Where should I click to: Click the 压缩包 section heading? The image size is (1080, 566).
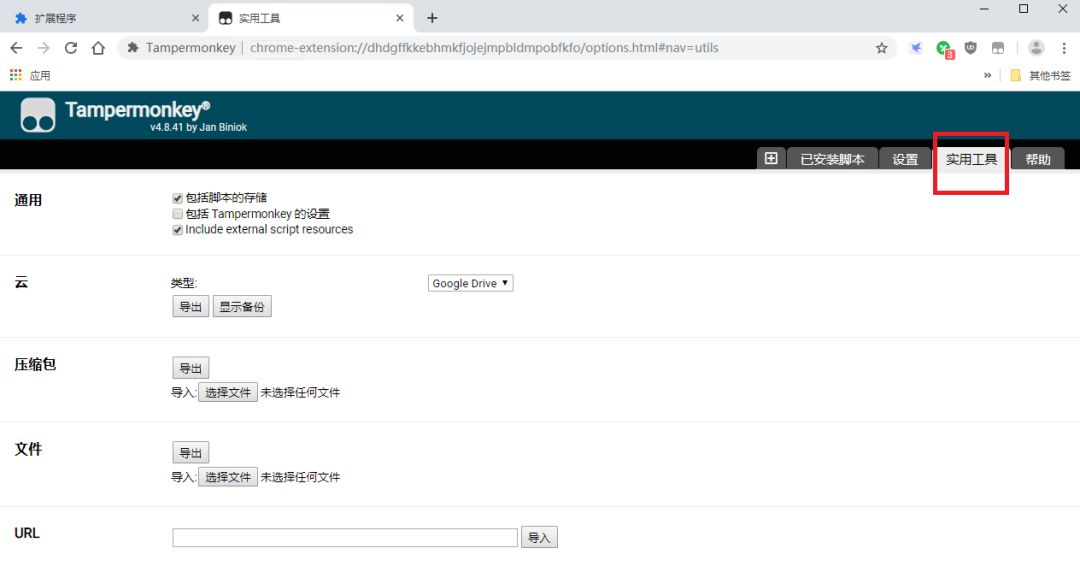click(35, 364)
